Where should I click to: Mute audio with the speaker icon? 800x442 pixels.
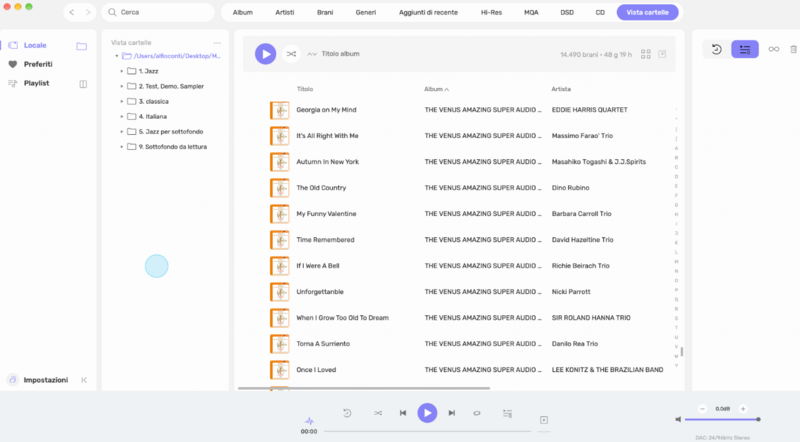[678, 420]
